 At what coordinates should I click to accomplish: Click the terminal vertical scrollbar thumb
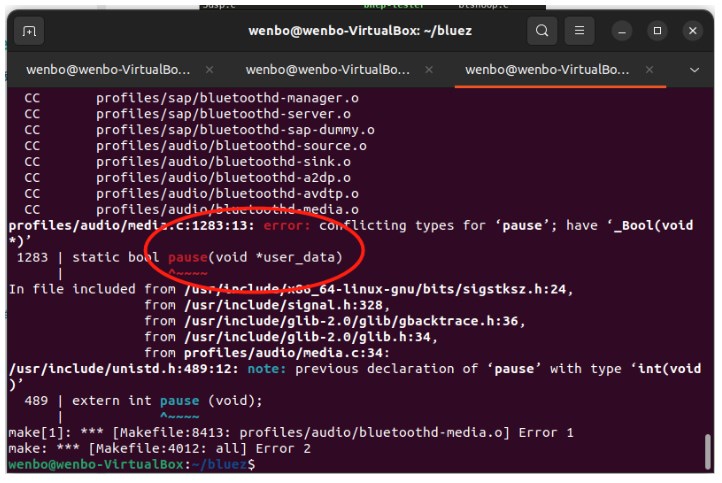pos(708,451)
